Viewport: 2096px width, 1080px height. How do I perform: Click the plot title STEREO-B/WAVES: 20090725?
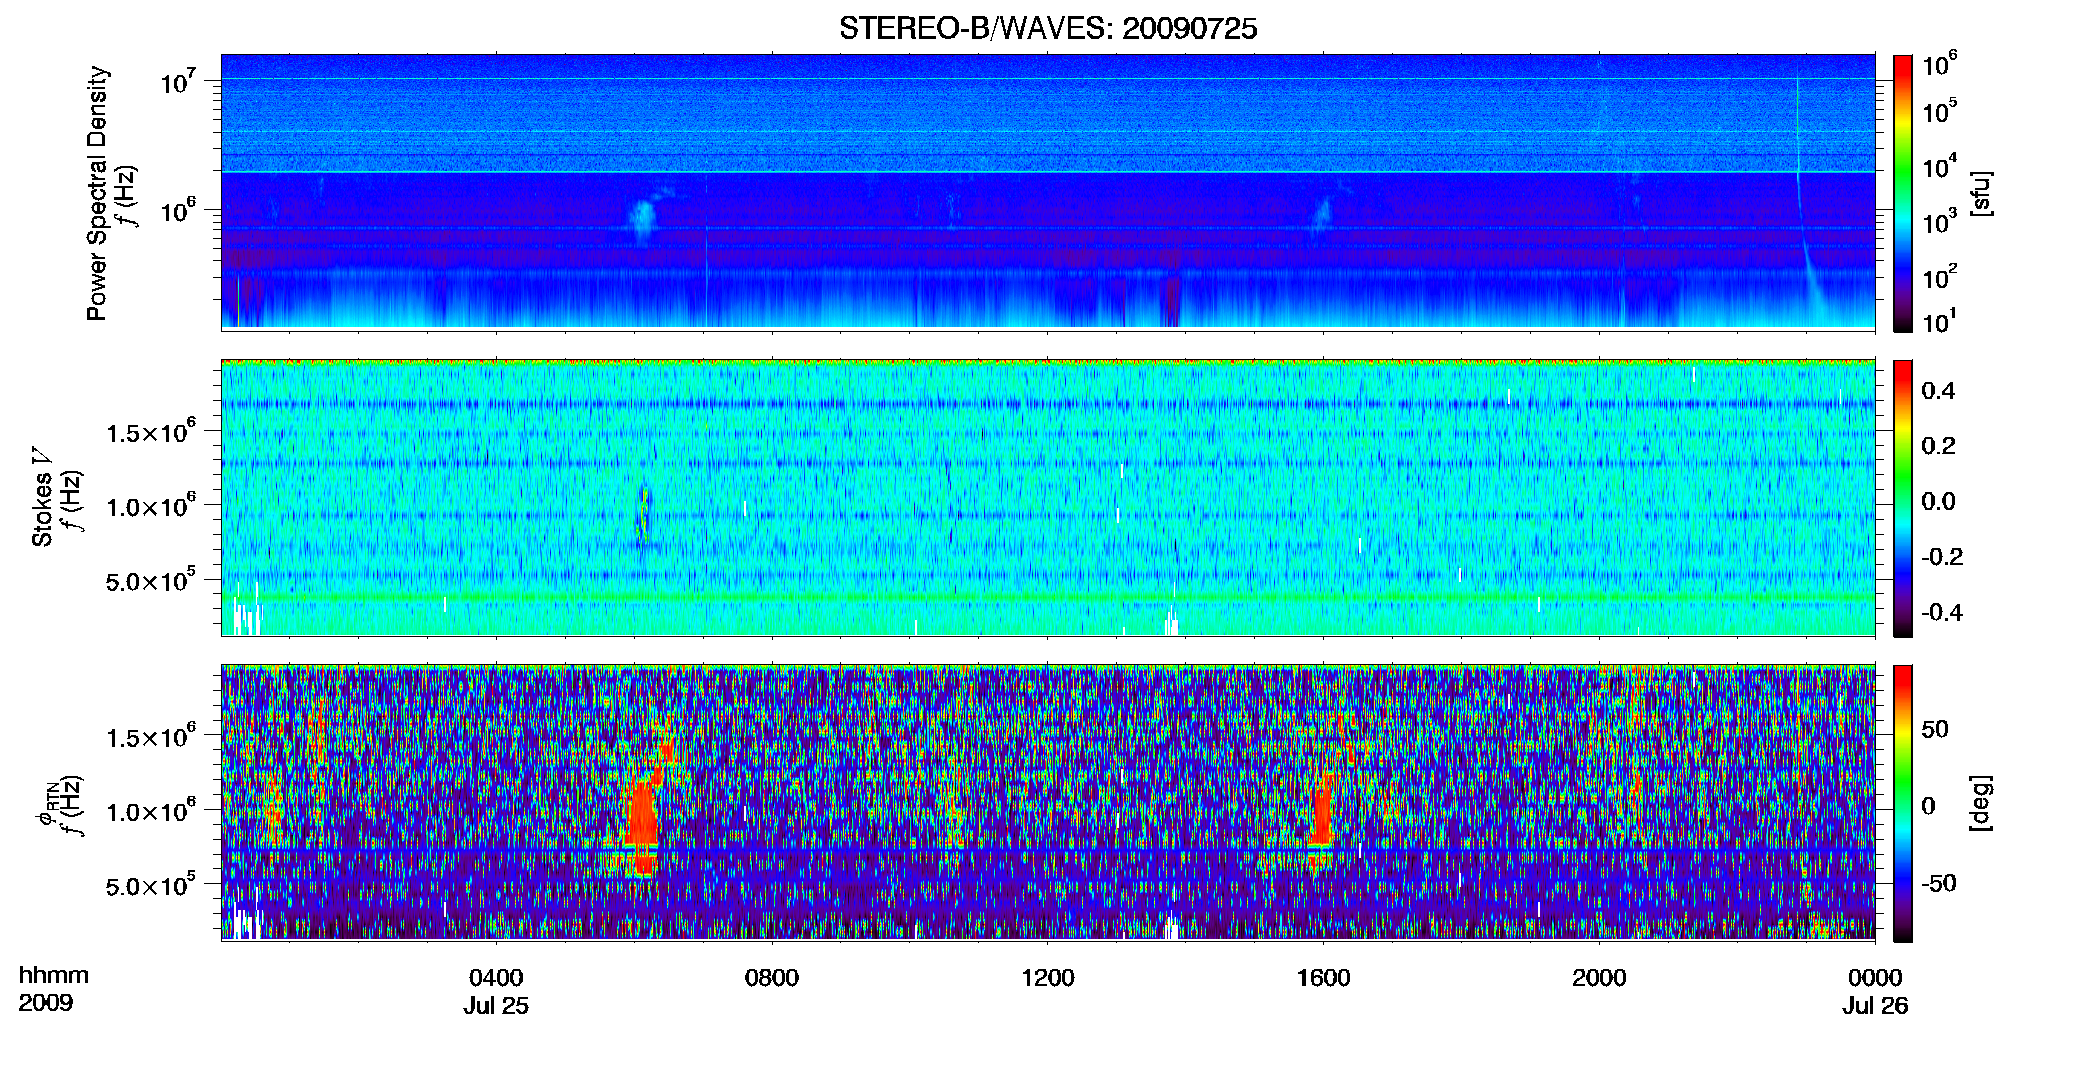(1047, 29)
